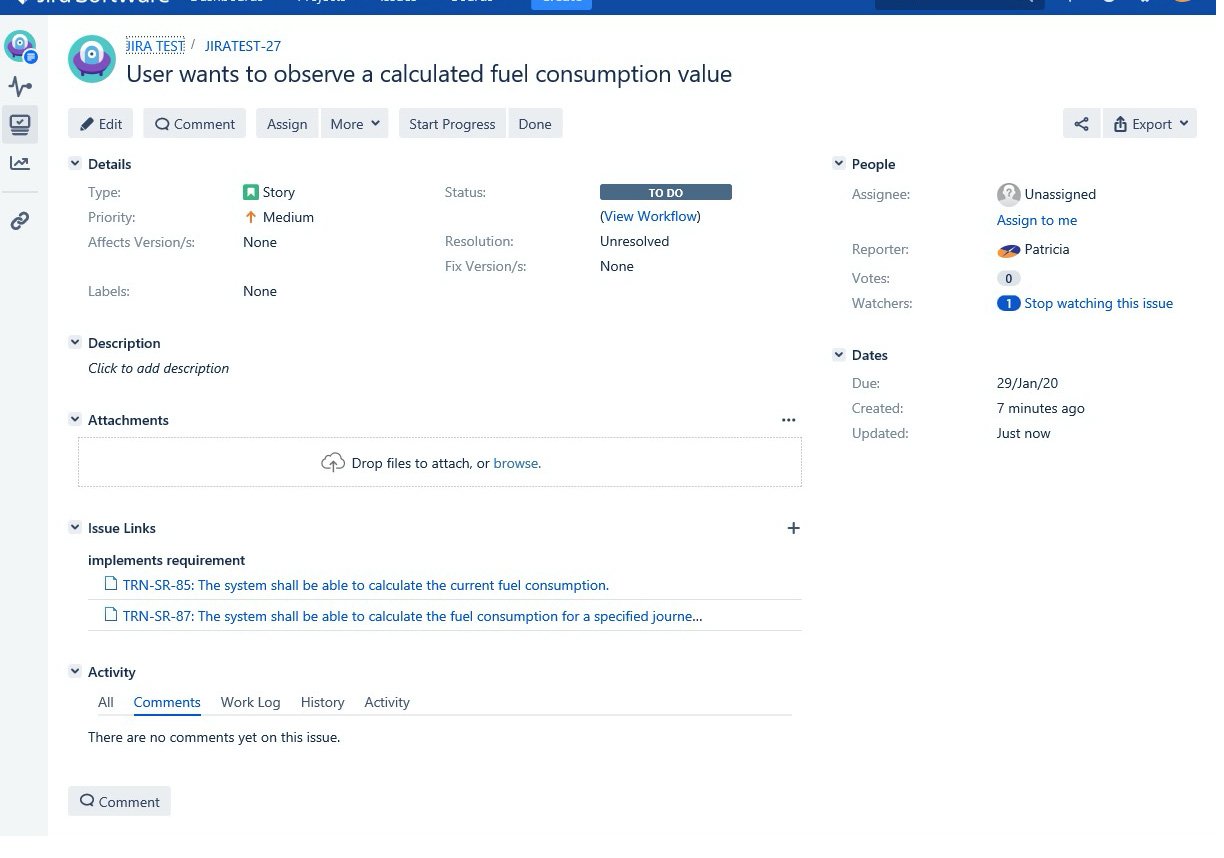
Task: Switch to the Work Log tab
Action: click(250, 702)
